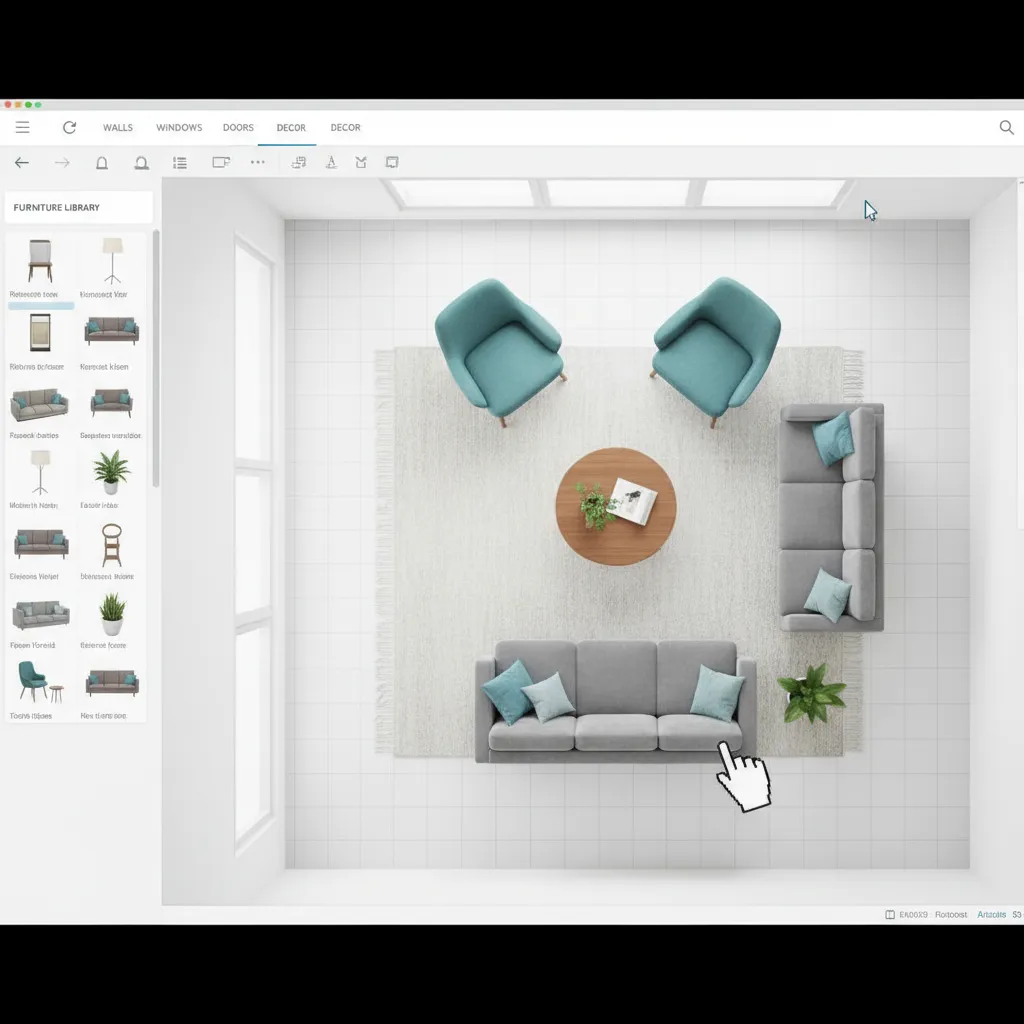The image size is (1024, 1024).
Task: Pick the floor lamp thumbnail beside the wooden chair
Action: click(x=112, y=261)
